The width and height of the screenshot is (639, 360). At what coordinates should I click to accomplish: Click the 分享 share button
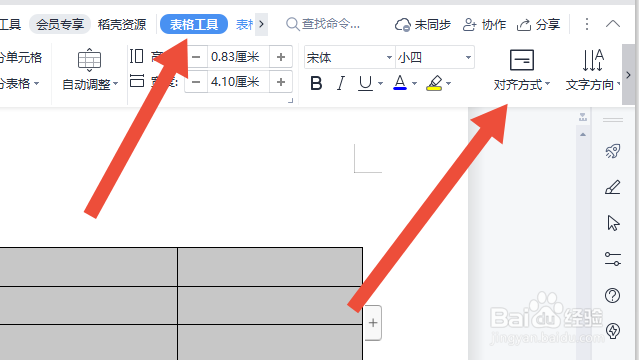pos(538,24)
